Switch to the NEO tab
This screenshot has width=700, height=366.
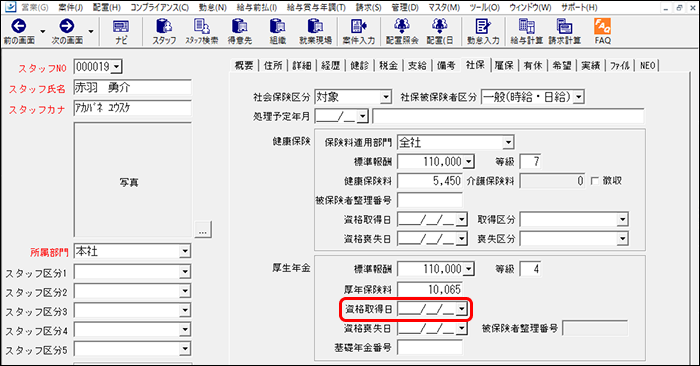(647, 66)
